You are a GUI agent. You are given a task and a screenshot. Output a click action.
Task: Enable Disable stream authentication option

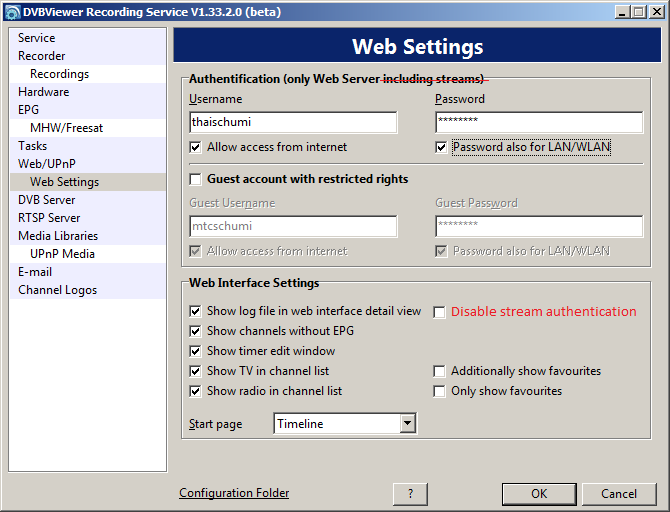coord(440,312)
